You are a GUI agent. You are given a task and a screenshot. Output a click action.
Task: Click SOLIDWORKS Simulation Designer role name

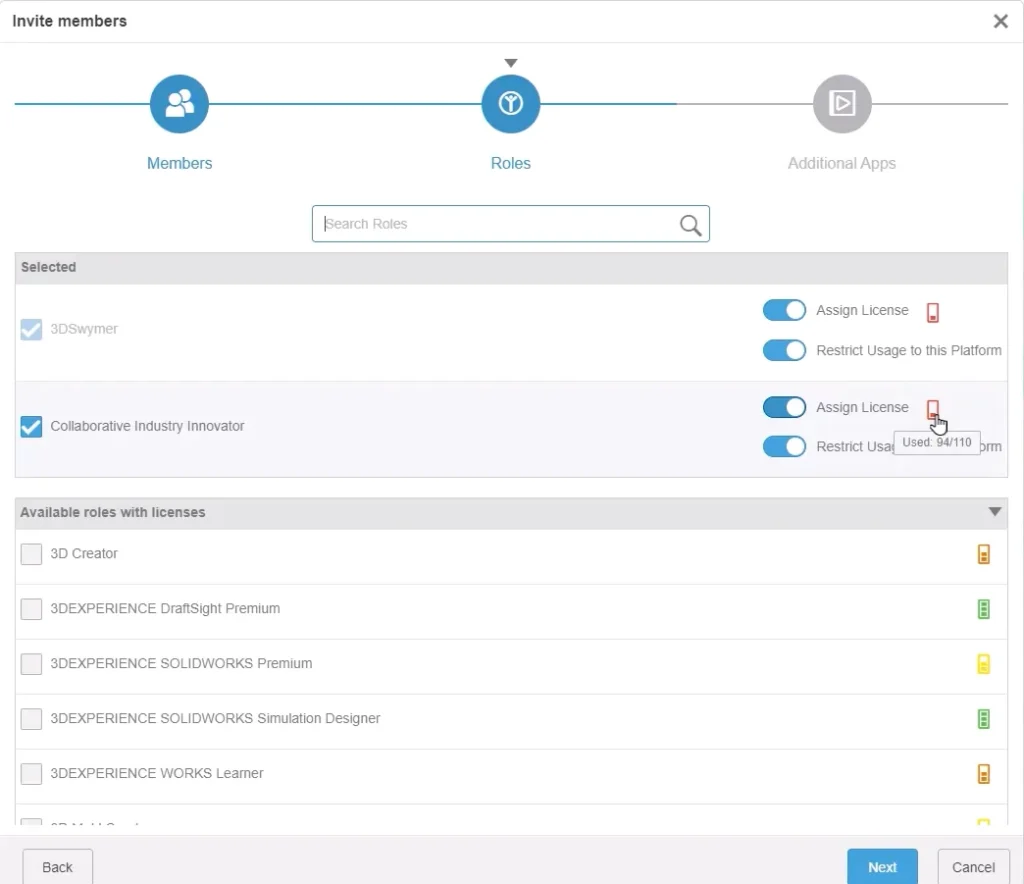coord(215,718)
